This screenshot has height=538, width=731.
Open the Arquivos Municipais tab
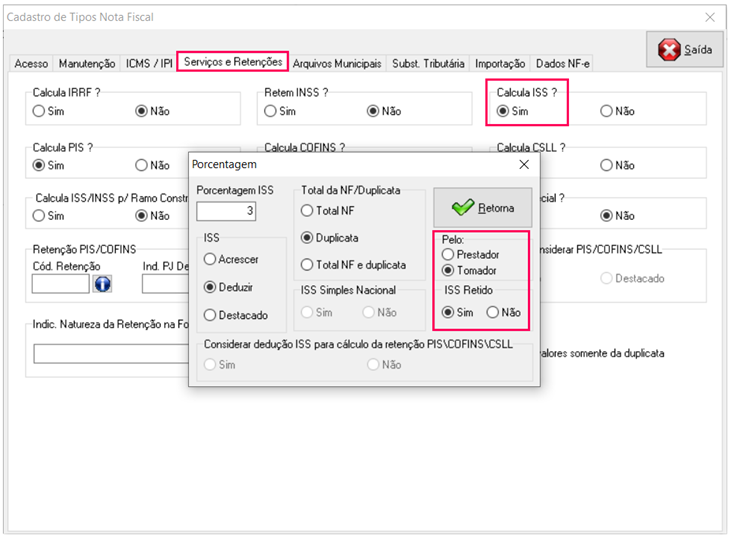[x=337, y=64]
